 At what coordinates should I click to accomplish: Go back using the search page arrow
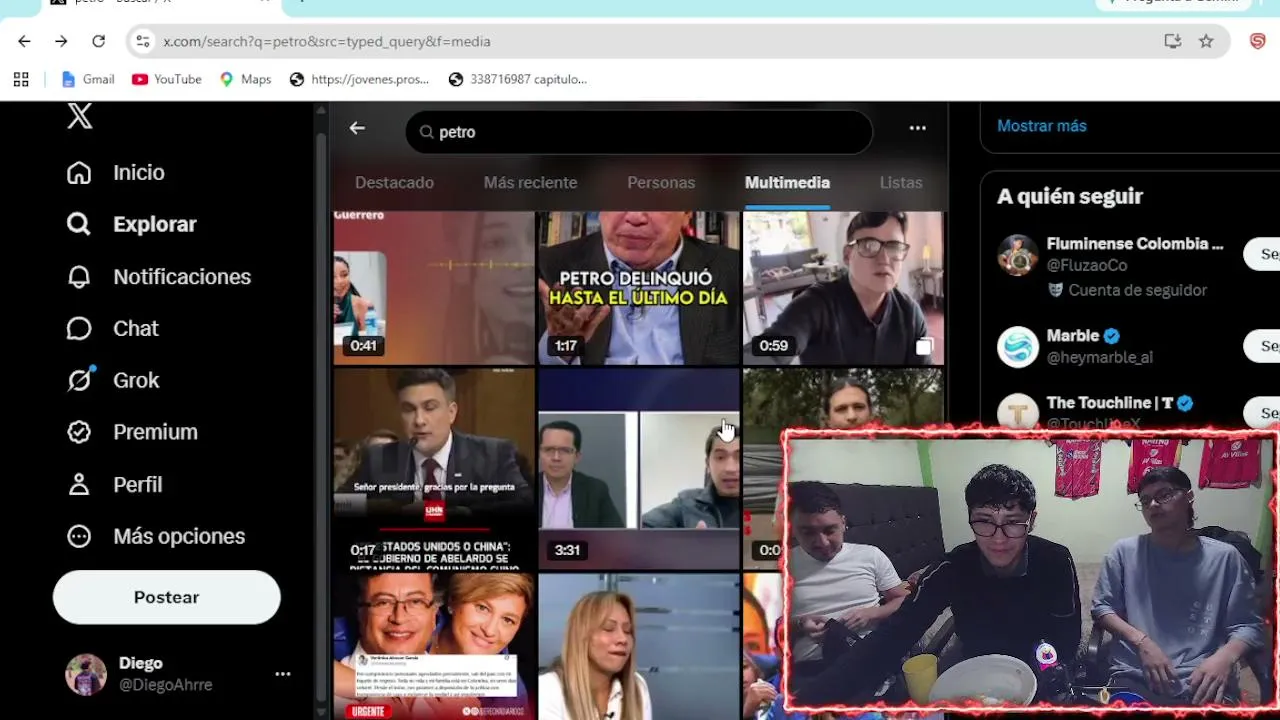pyautogui.click(x=357, y=128)
